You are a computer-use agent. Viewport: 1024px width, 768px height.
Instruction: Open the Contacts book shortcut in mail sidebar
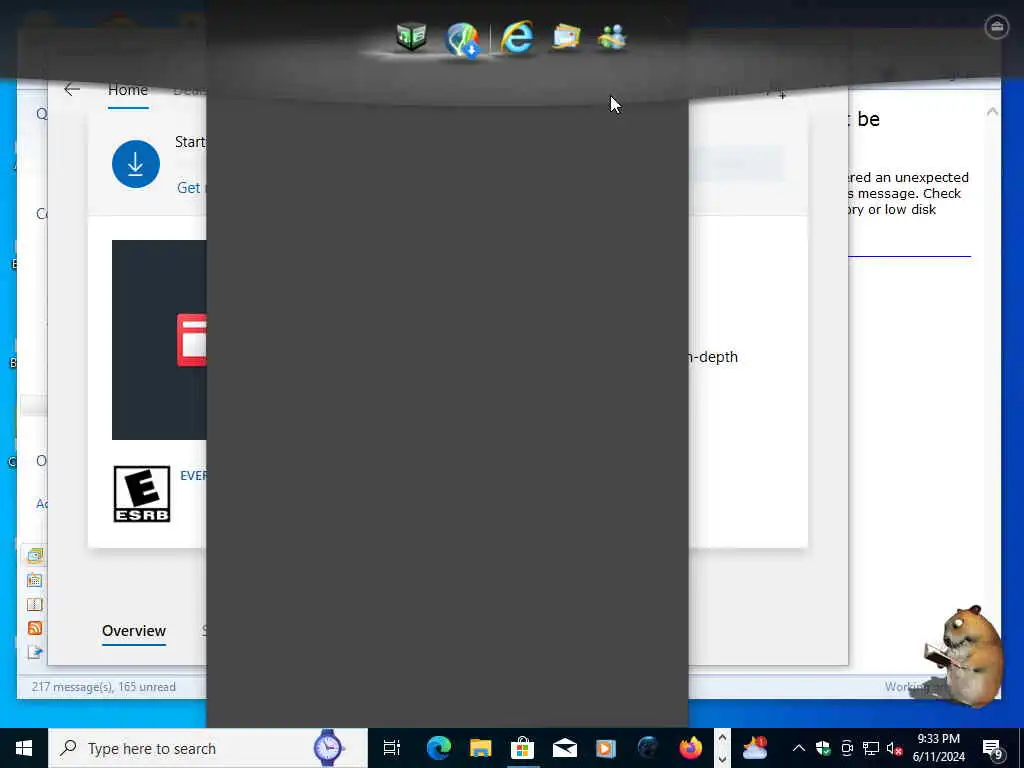35,604
